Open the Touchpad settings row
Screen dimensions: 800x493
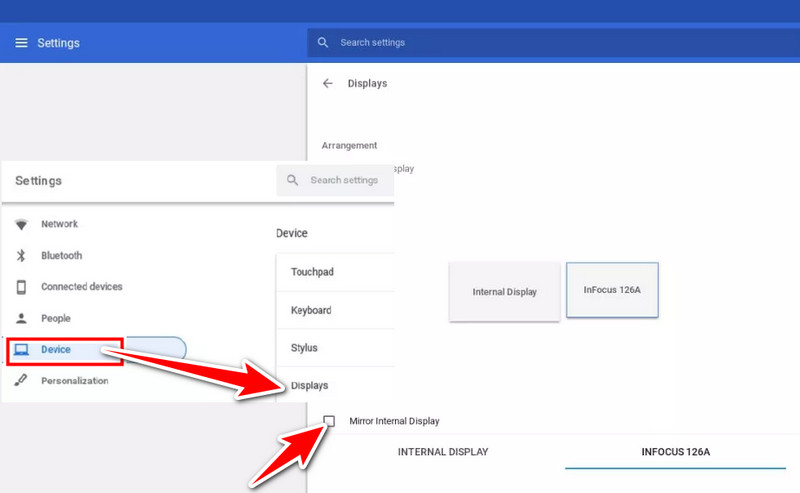[335, 272]
